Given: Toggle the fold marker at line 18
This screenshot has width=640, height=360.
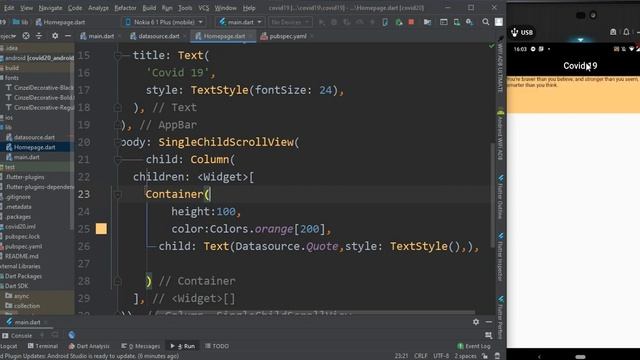Looking at the screenshot, I should pyautogui.click(x=118, y=108).
